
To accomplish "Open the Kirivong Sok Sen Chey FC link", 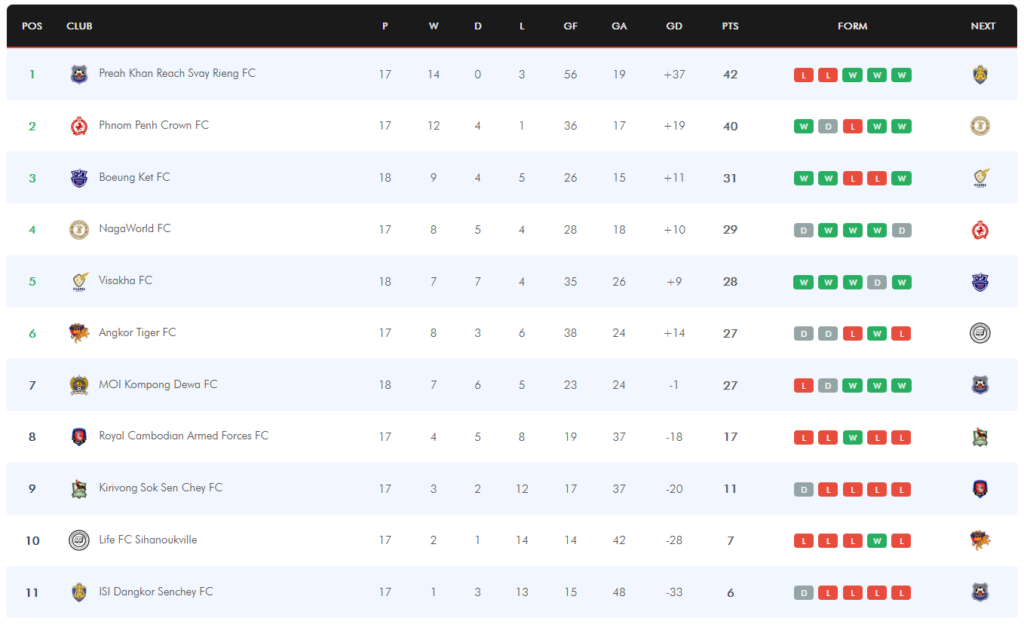I will click(160, 488).
